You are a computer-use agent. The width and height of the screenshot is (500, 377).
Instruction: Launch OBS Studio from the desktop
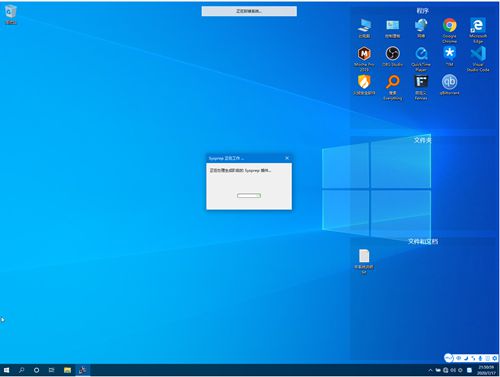pyautogui.click(x=392, y=57)
